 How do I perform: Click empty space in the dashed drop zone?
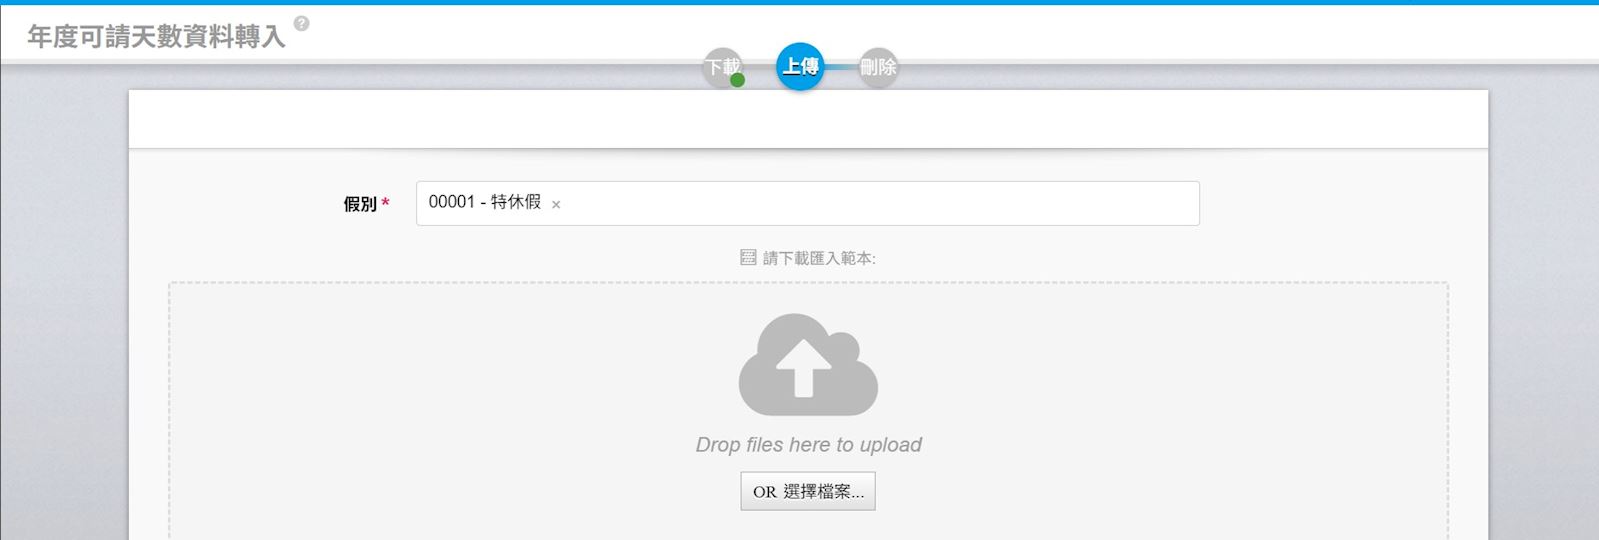pos(400,400)
